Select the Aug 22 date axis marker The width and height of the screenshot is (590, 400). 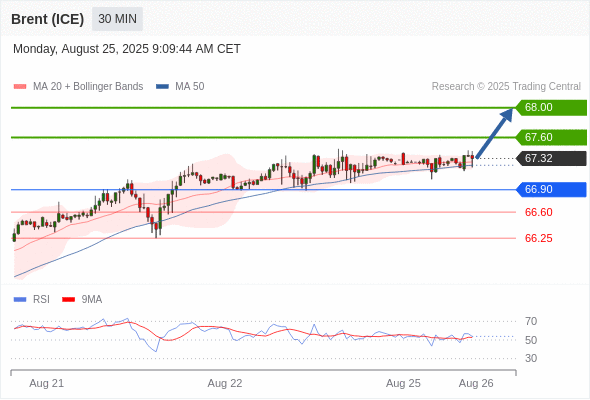tap(225, 383)
